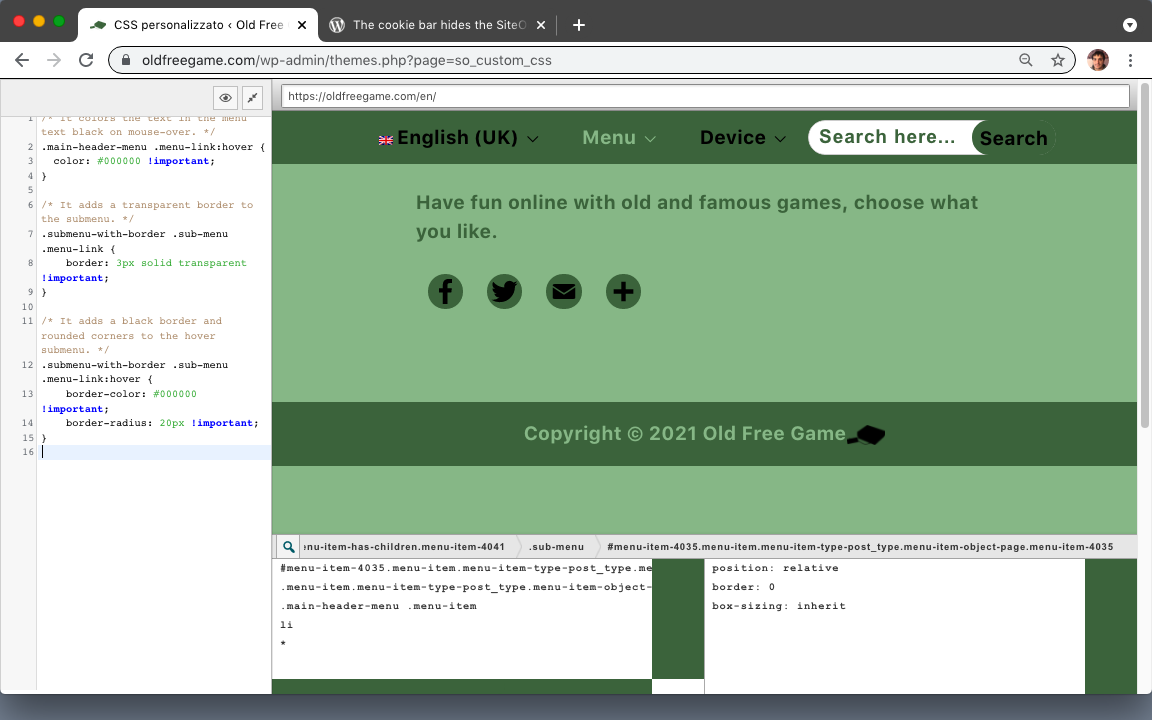
Task: Place cursor on empty editor line 16
Action: [x=155, y=452]
